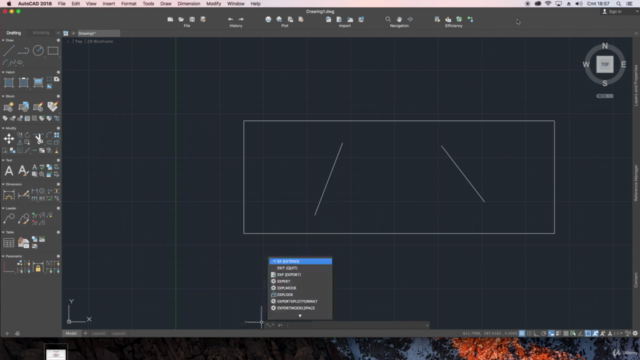Viewport: 640px width, 360px height.
Task: Add new layout with plus button
Action: coord(85,333)
